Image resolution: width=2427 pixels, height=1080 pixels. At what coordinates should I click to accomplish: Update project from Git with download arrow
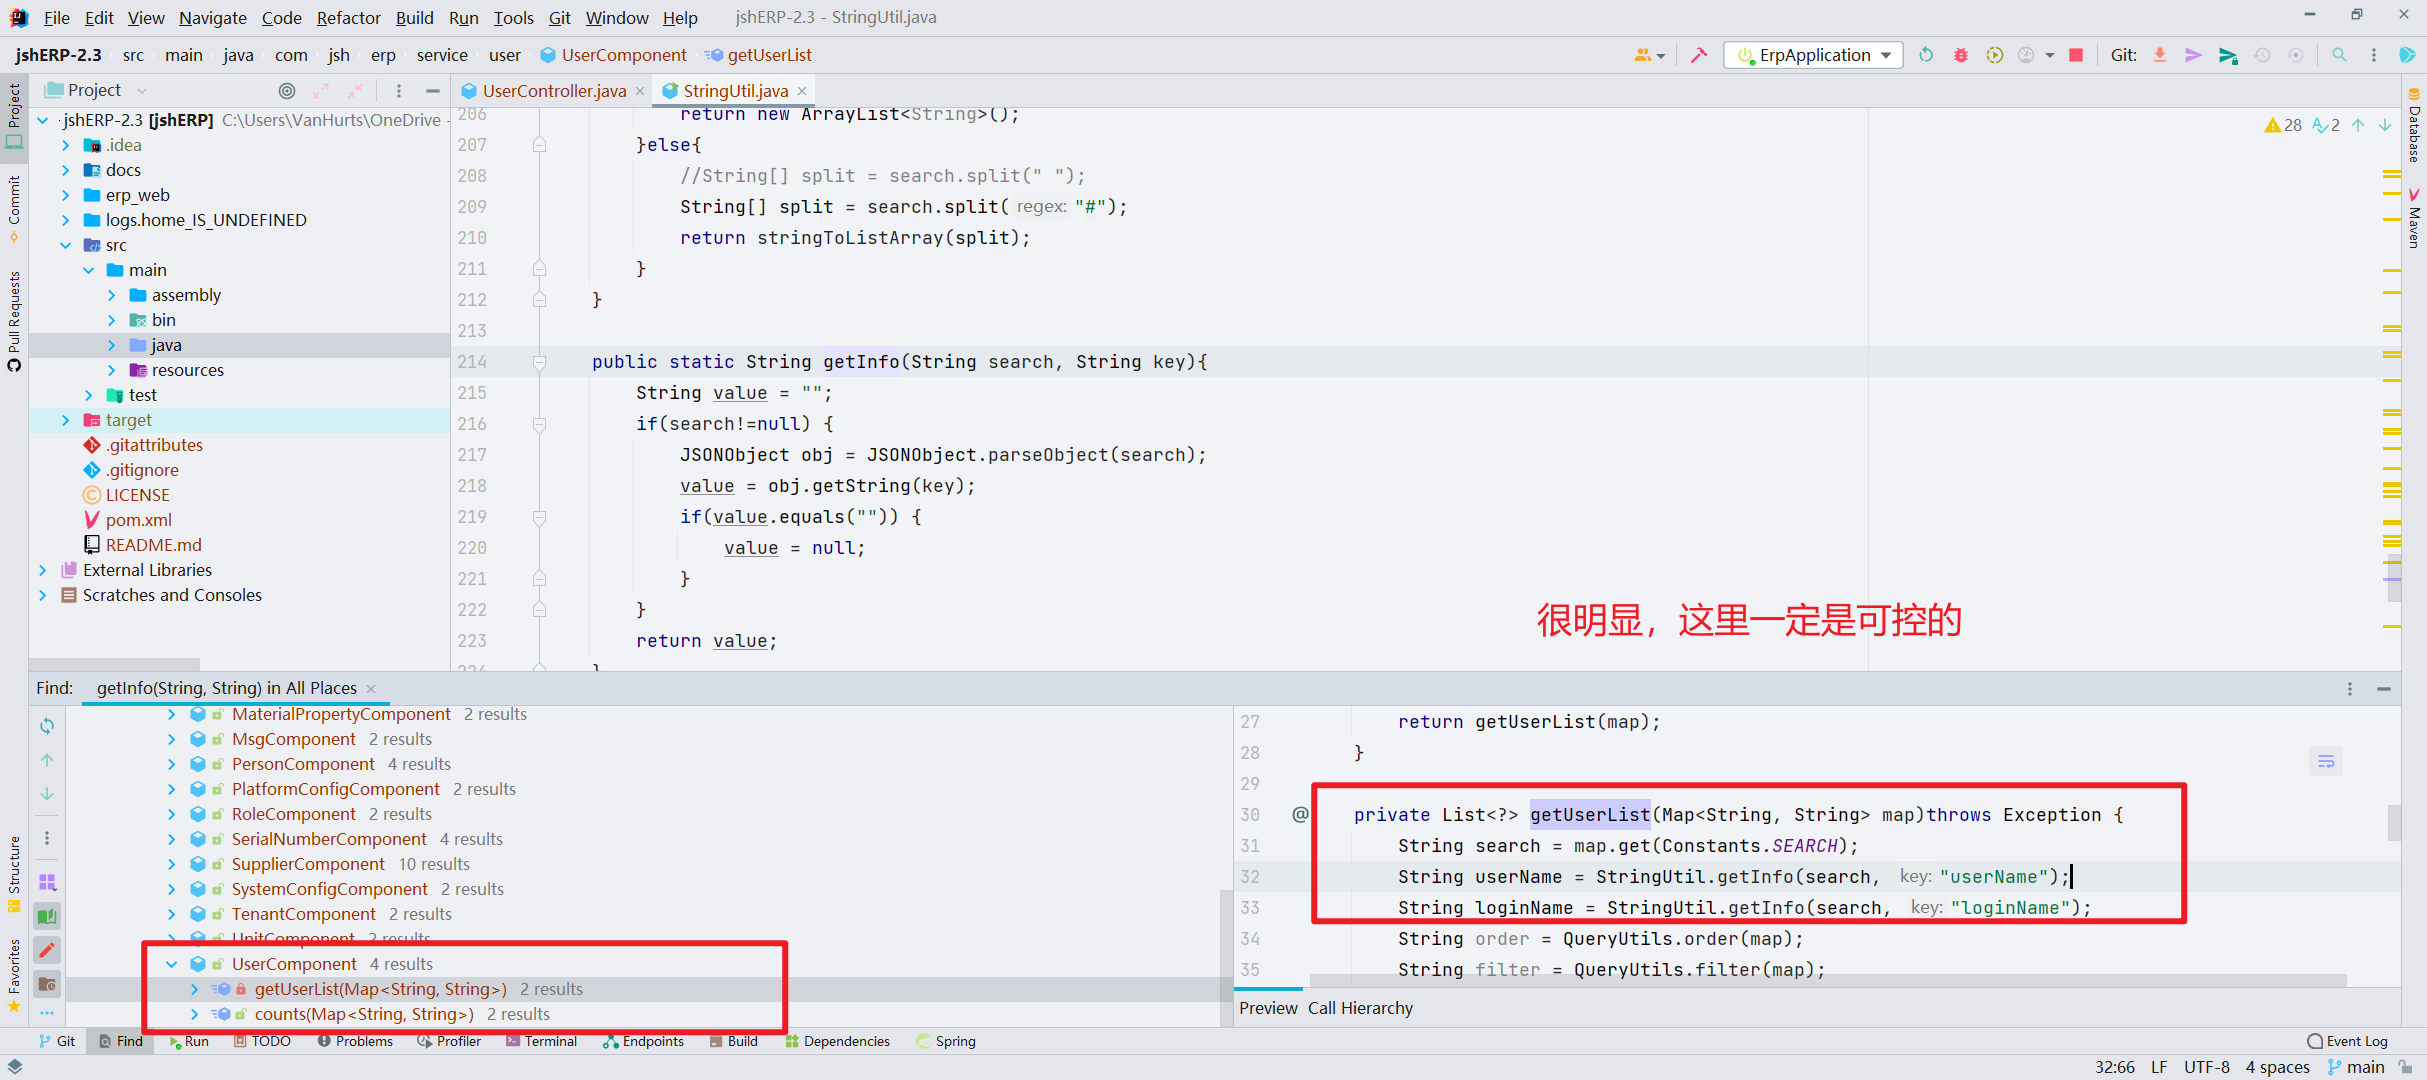coord(2161,55)
